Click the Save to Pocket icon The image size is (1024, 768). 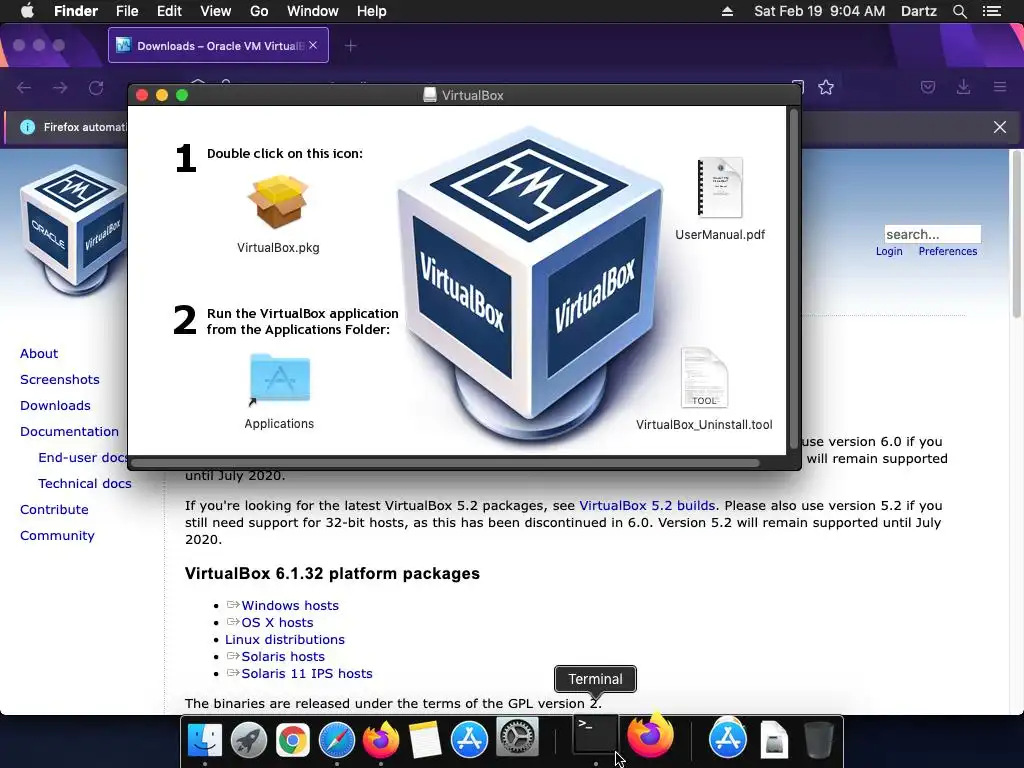click(928, 87)
